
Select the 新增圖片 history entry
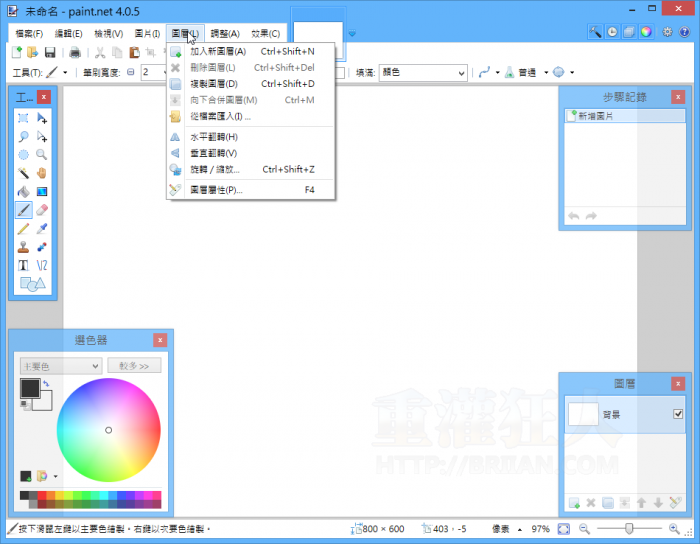coord(596,116)
